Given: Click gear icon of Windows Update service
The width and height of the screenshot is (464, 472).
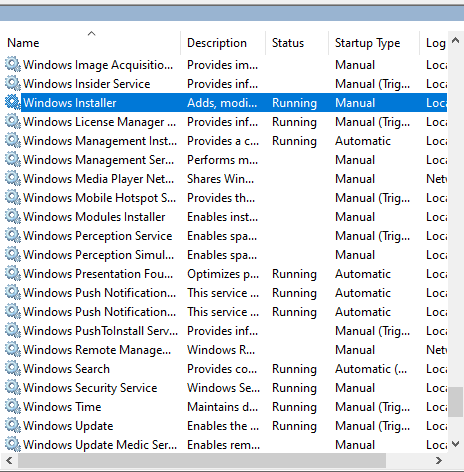Looking at the screenshot, I should point(13,425).
